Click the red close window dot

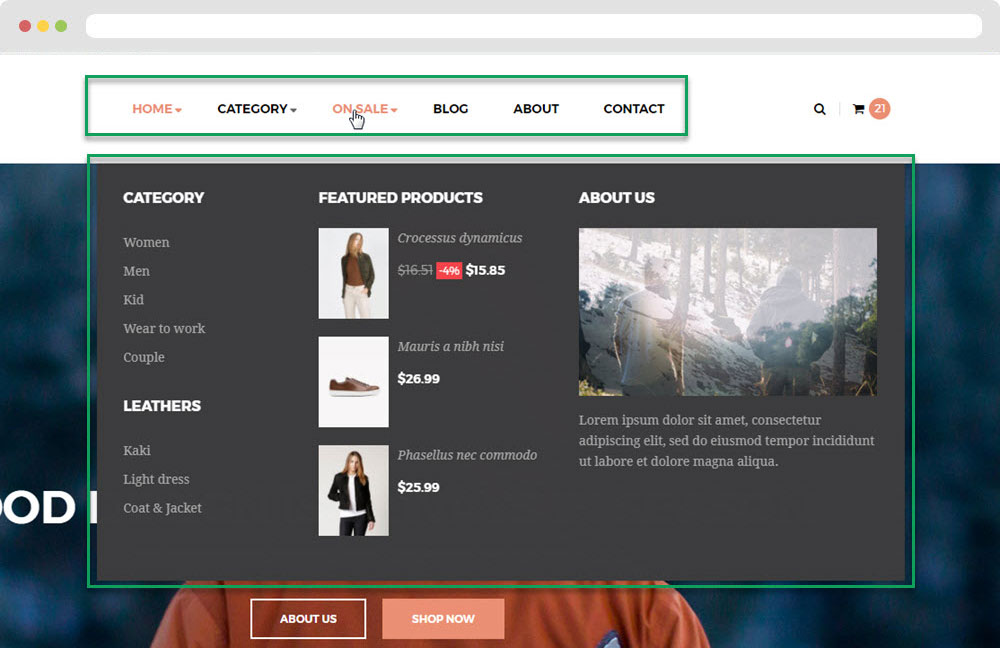pos(25,26)
